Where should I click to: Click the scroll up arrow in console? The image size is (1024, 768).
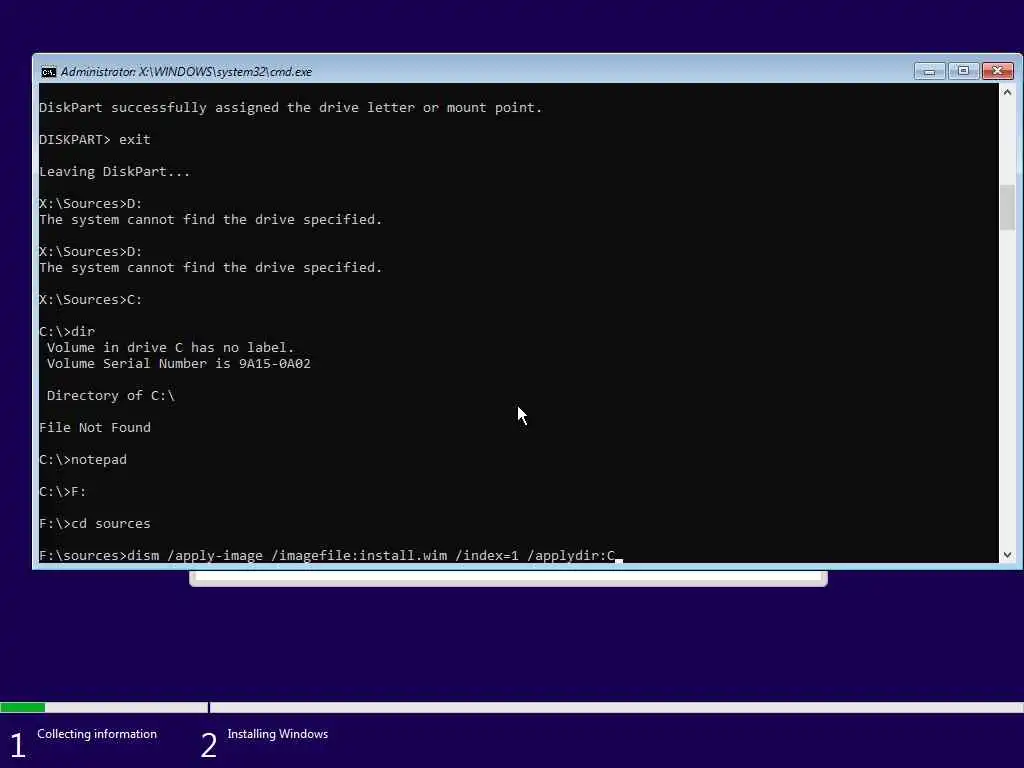point(1007,93)
